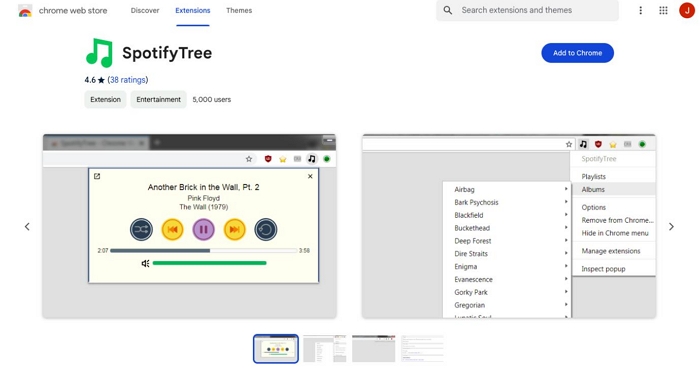Screen dimensions: 700x377
Task: Expand Enigma submenu arrow
Action: (x=566, y=266)
